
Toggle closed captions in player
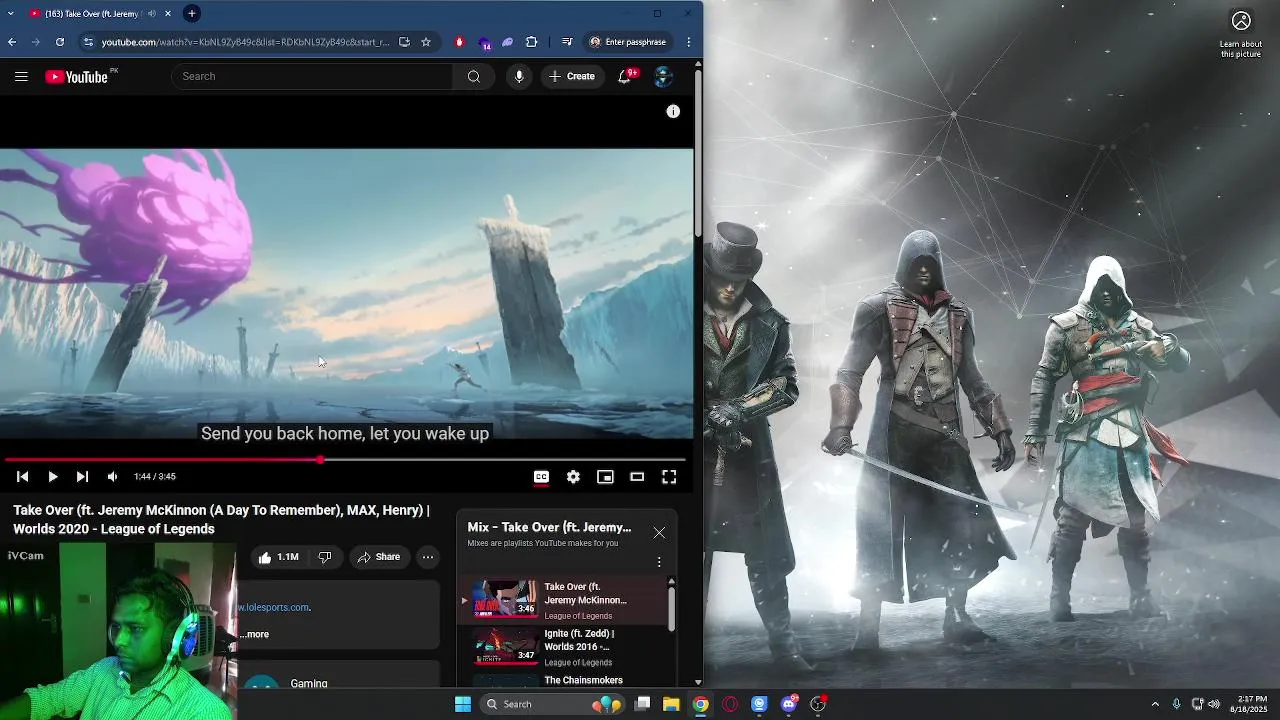coord(541,477)
